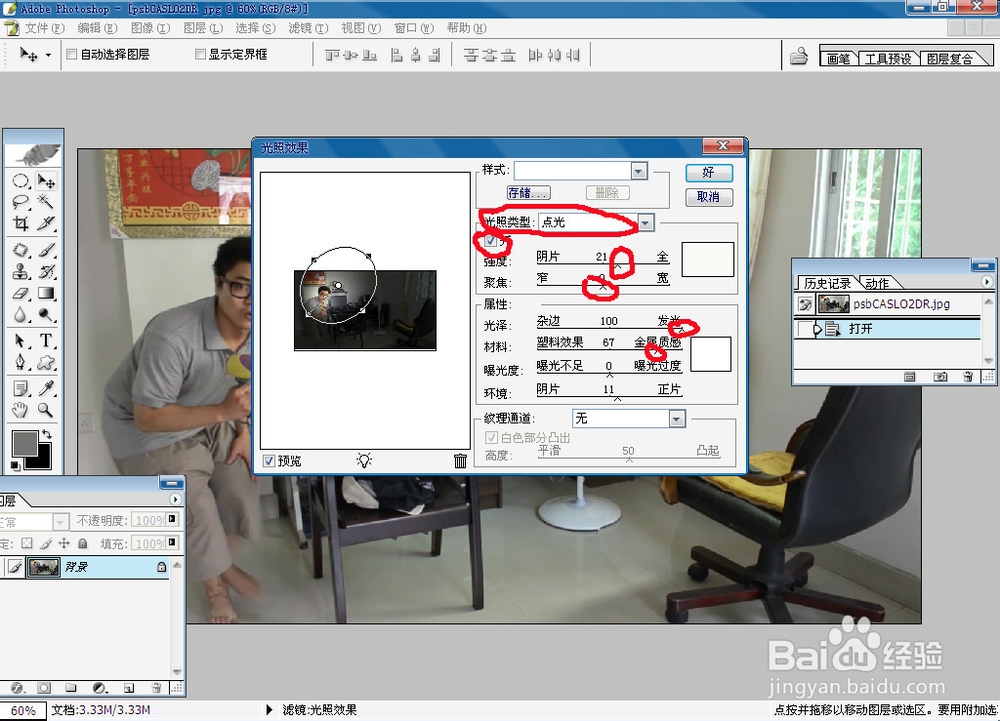This screenshot has width=1000, height=721.
Task: Toggle the 显示定界框 checkbox
Action: (200, 54)
